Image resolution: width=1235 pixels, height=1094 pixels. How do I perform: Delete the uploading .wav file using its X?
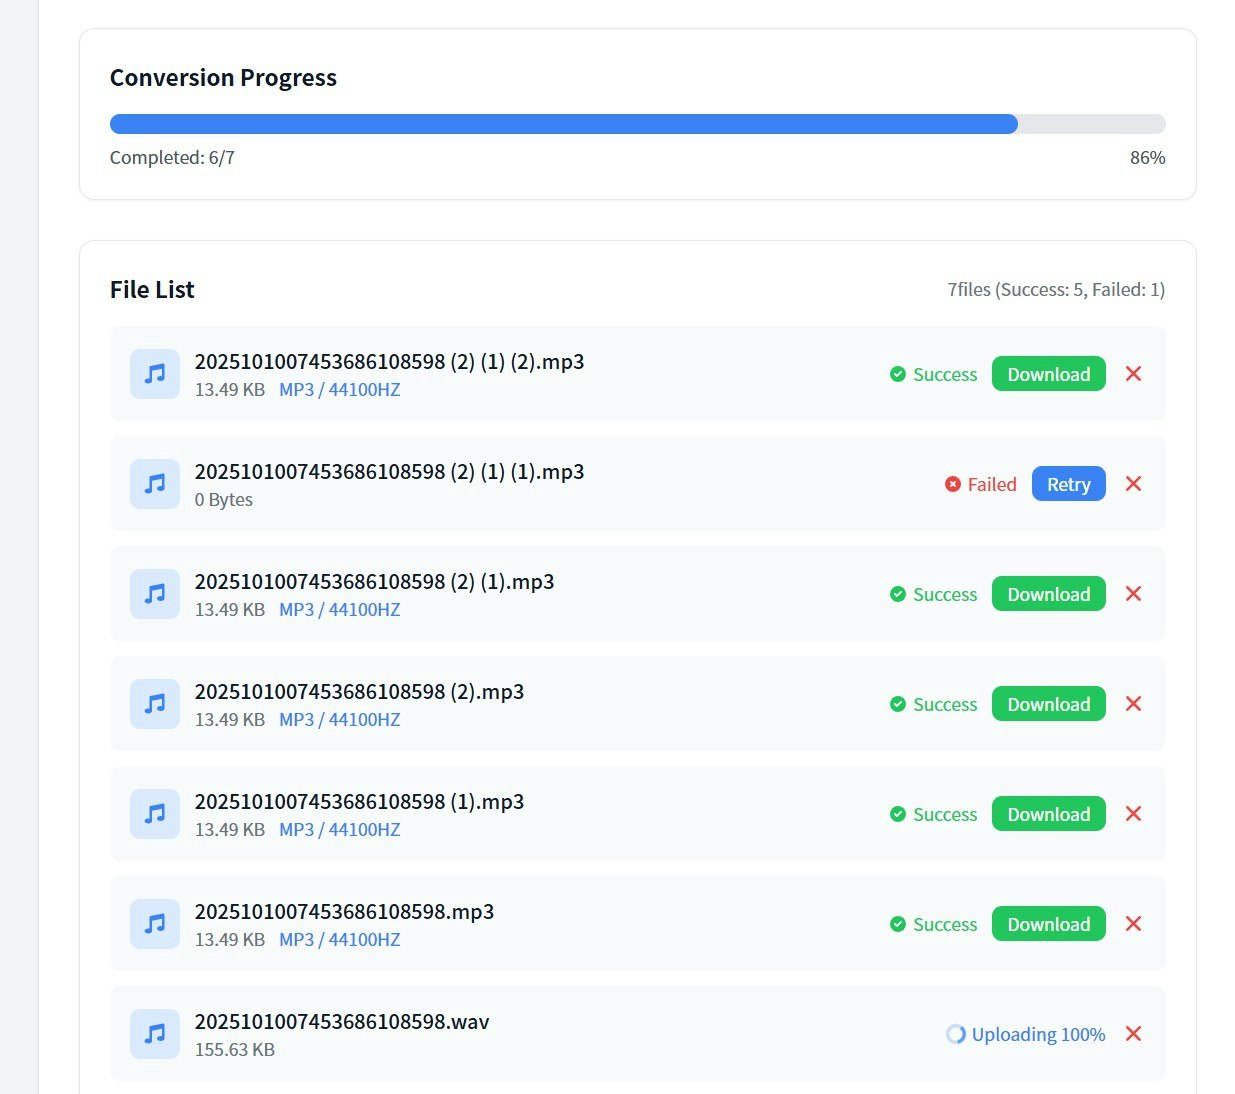click(x=1133, y=1034)
